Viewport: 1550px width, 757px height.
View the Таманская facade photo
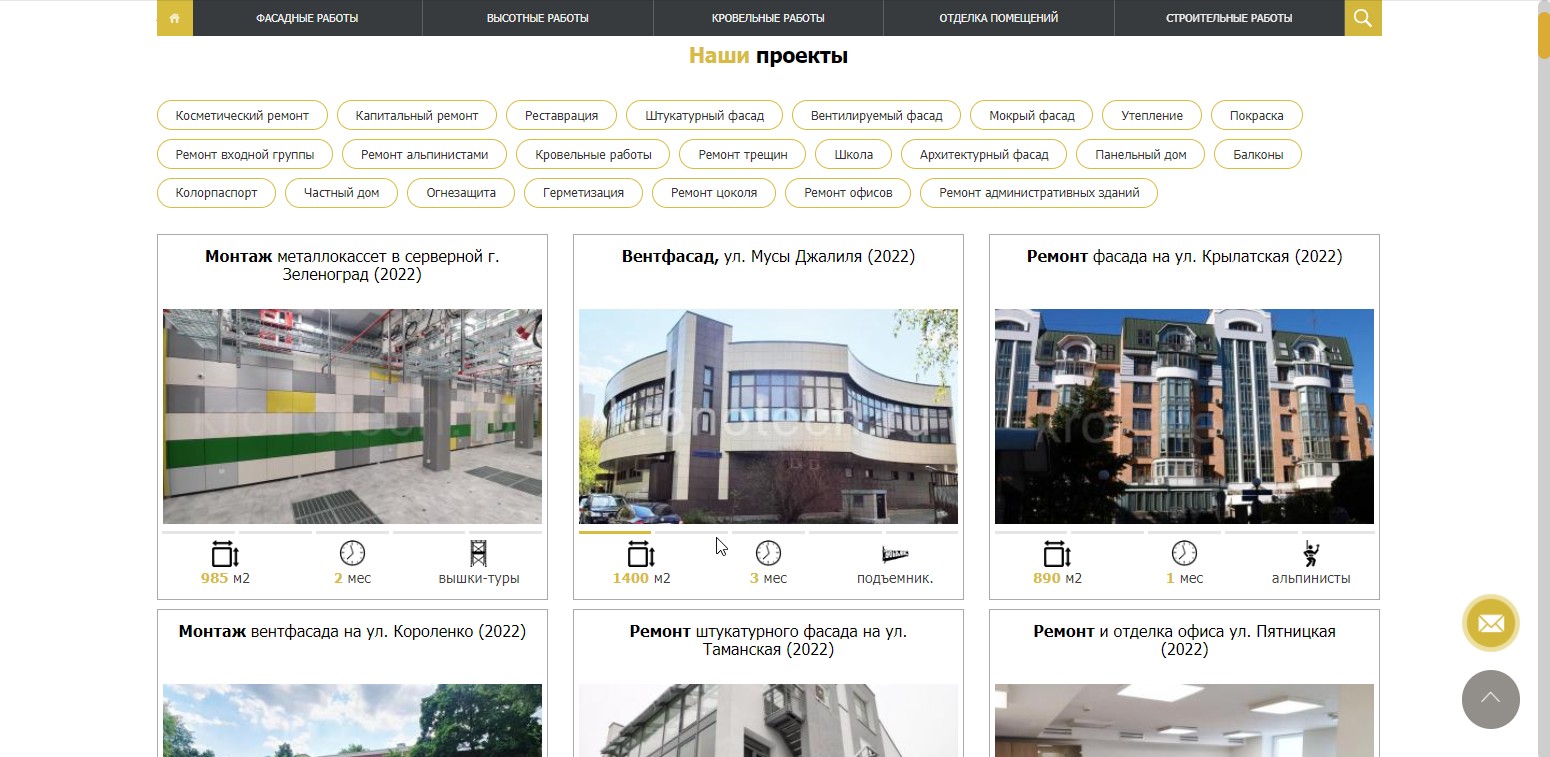point(768,720)
